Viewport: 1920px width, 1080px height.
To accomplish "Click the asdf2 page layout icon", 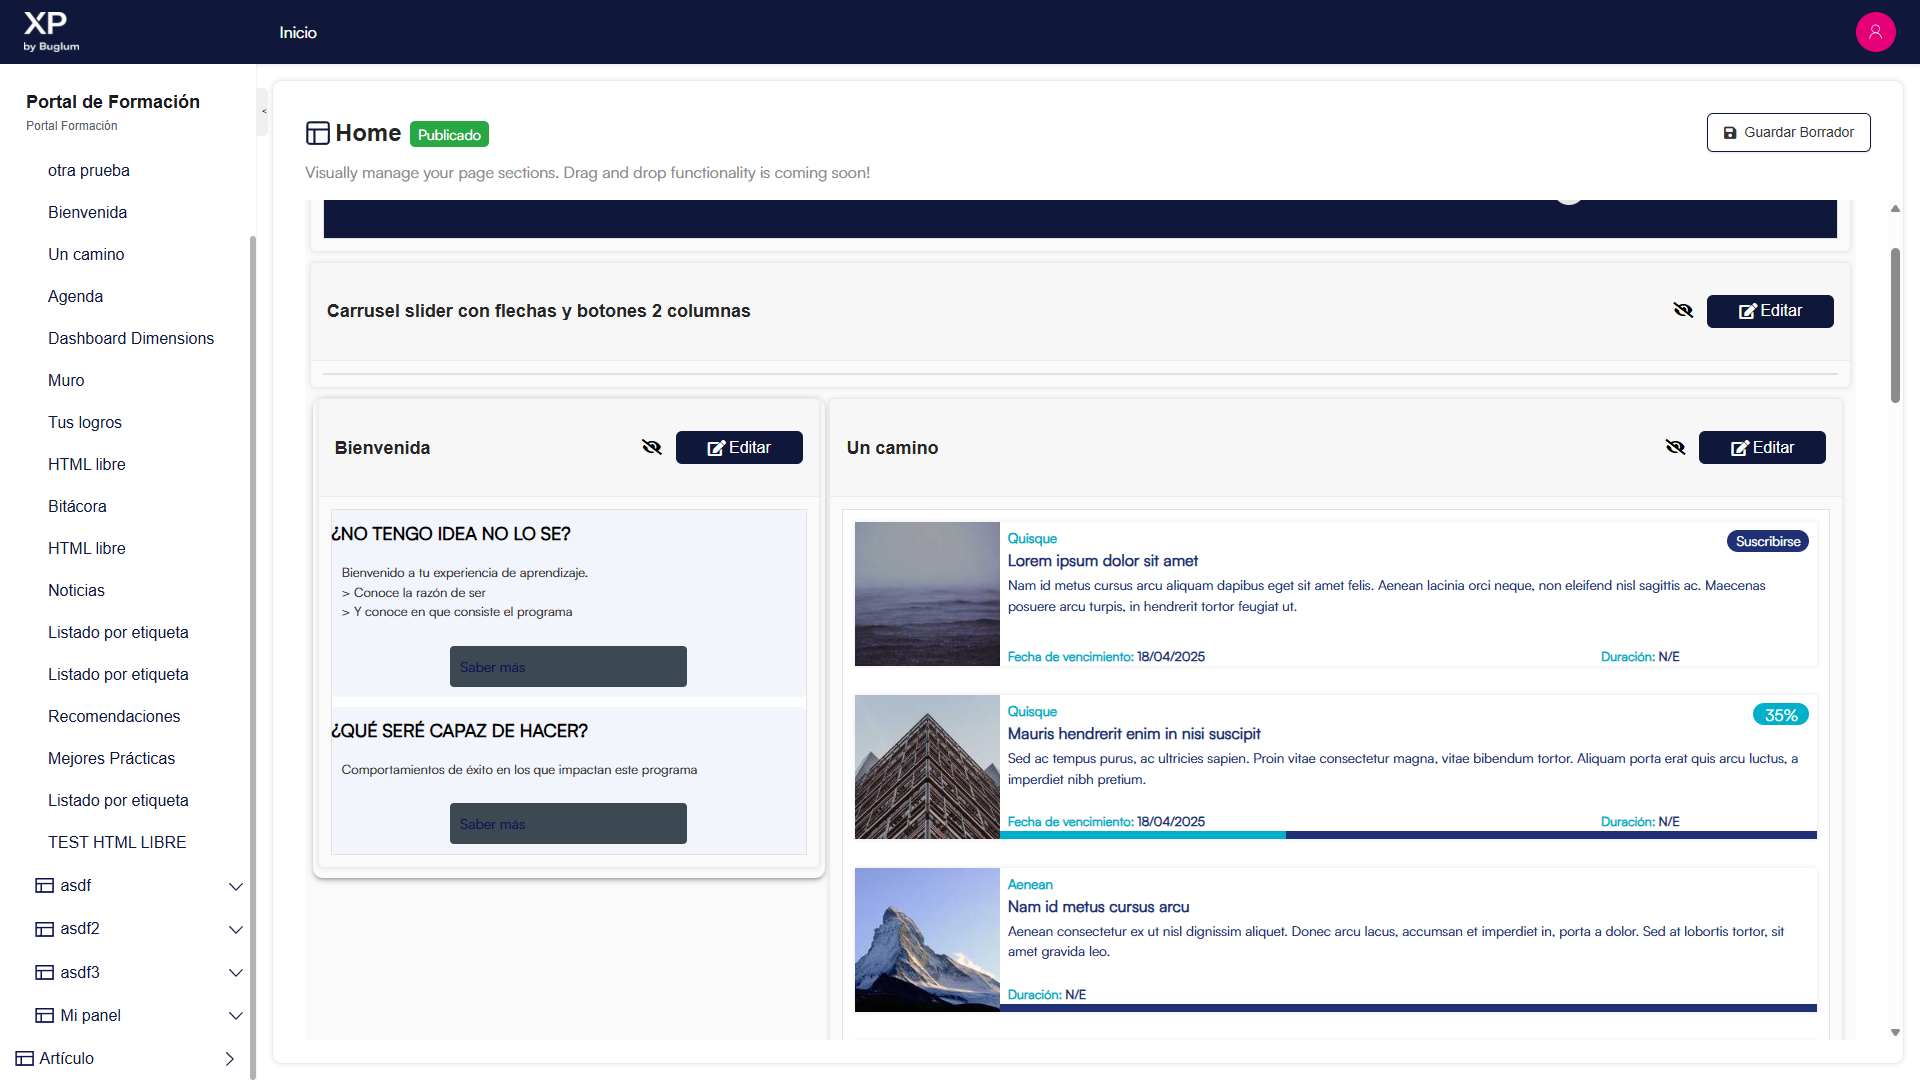I will coord(45,928).
